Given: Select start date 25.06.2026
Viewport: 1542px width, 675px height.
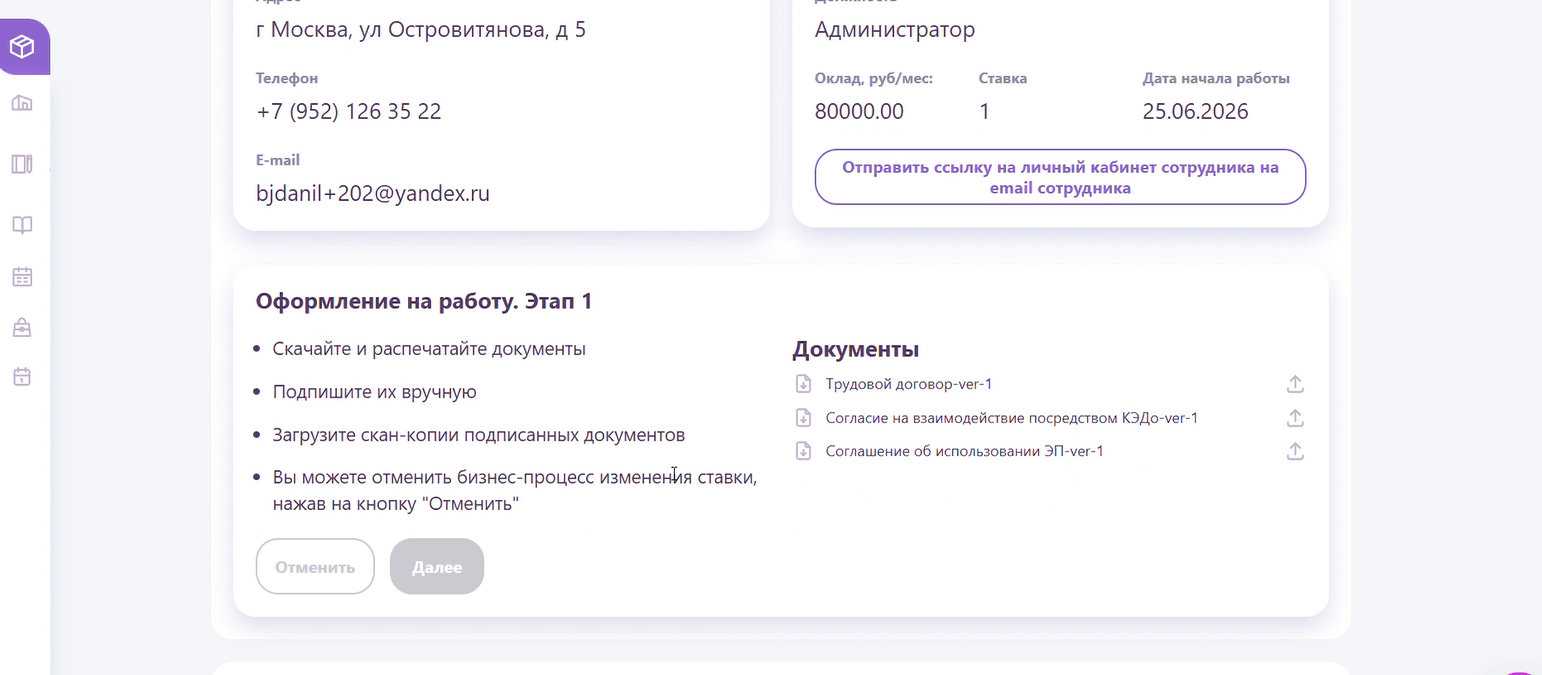Looking at the screenshot, I should point(1196,111).
